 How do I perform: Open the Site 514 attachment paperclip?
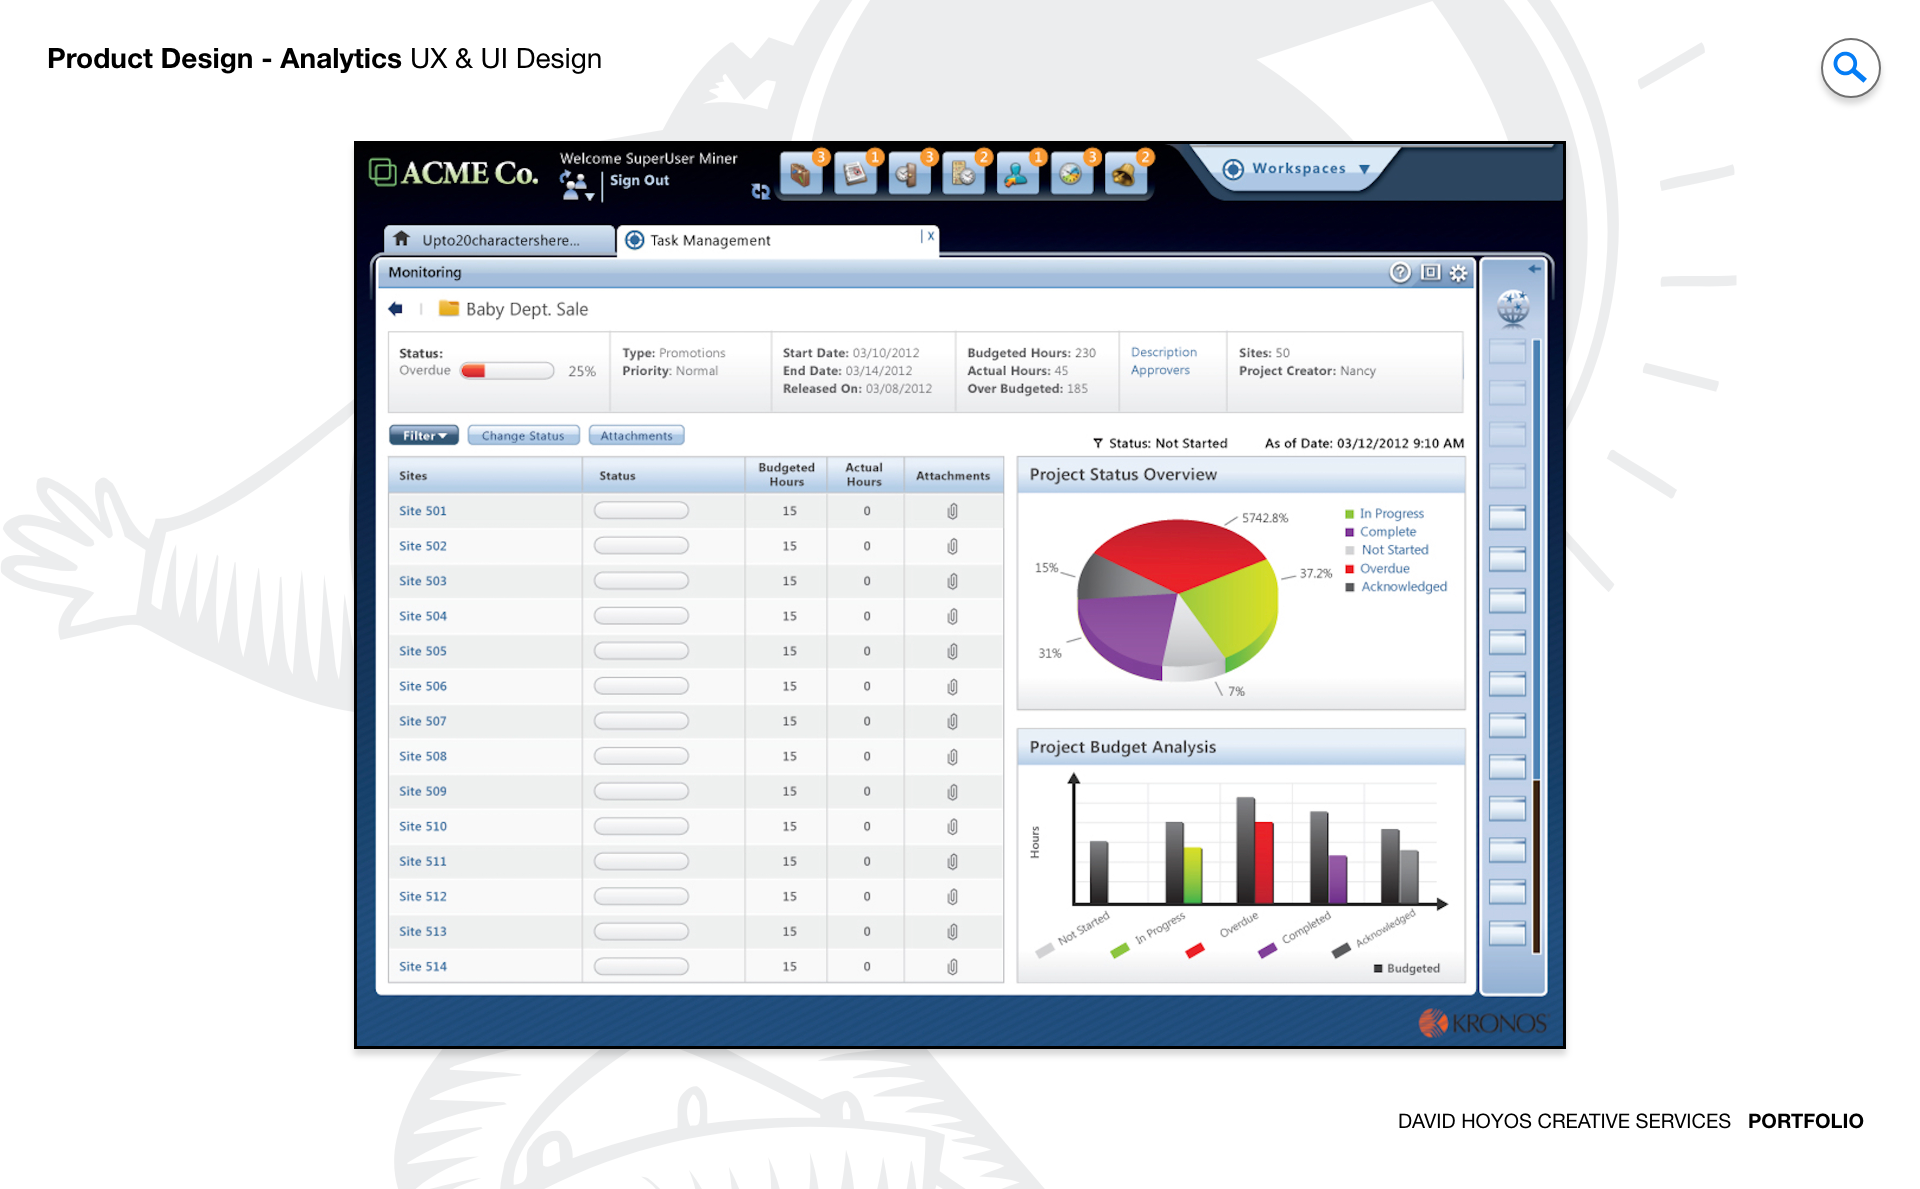coord(953,966)
